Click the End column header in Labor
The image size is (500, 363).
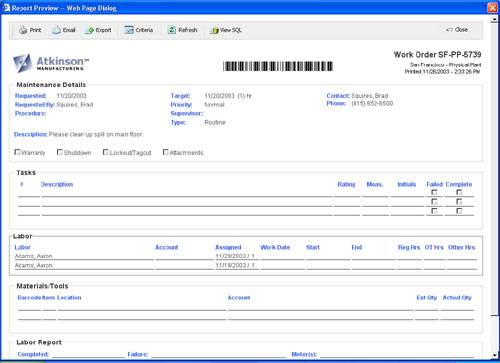tap(357, 247)
